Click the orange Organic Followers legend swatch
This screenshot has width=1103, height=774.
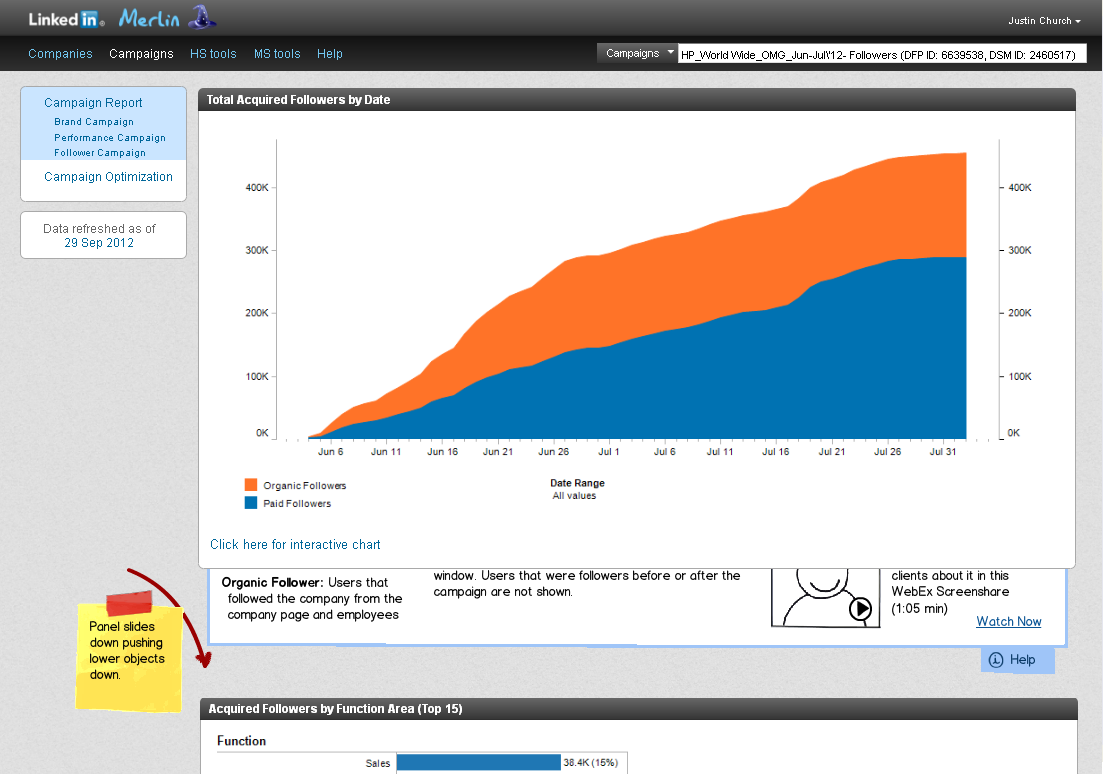tap(251, 485)
